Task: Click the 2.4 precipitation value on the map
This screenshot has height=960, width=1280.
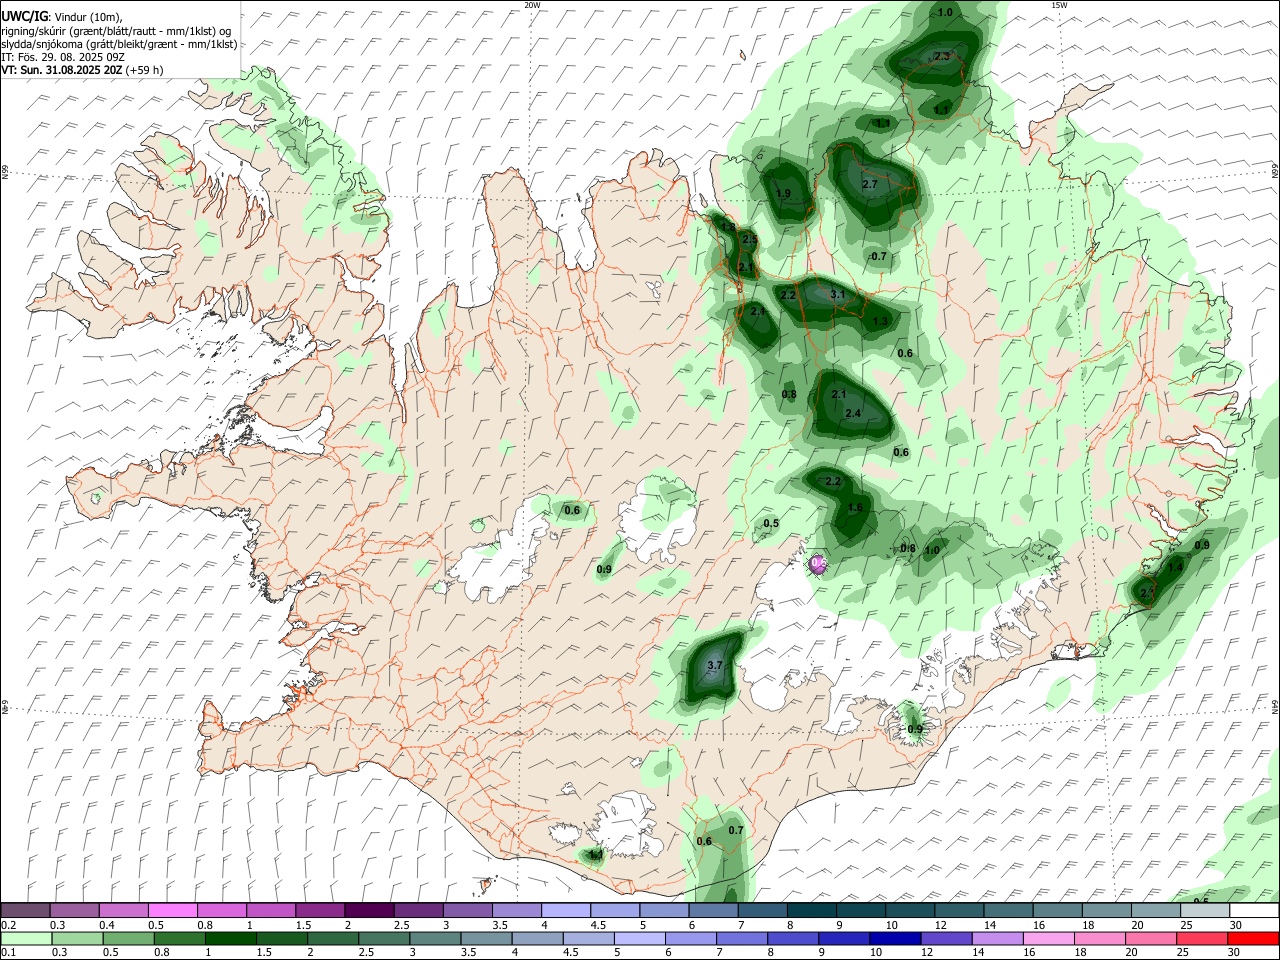Action: pyautogui.click(x=853, y=414)
